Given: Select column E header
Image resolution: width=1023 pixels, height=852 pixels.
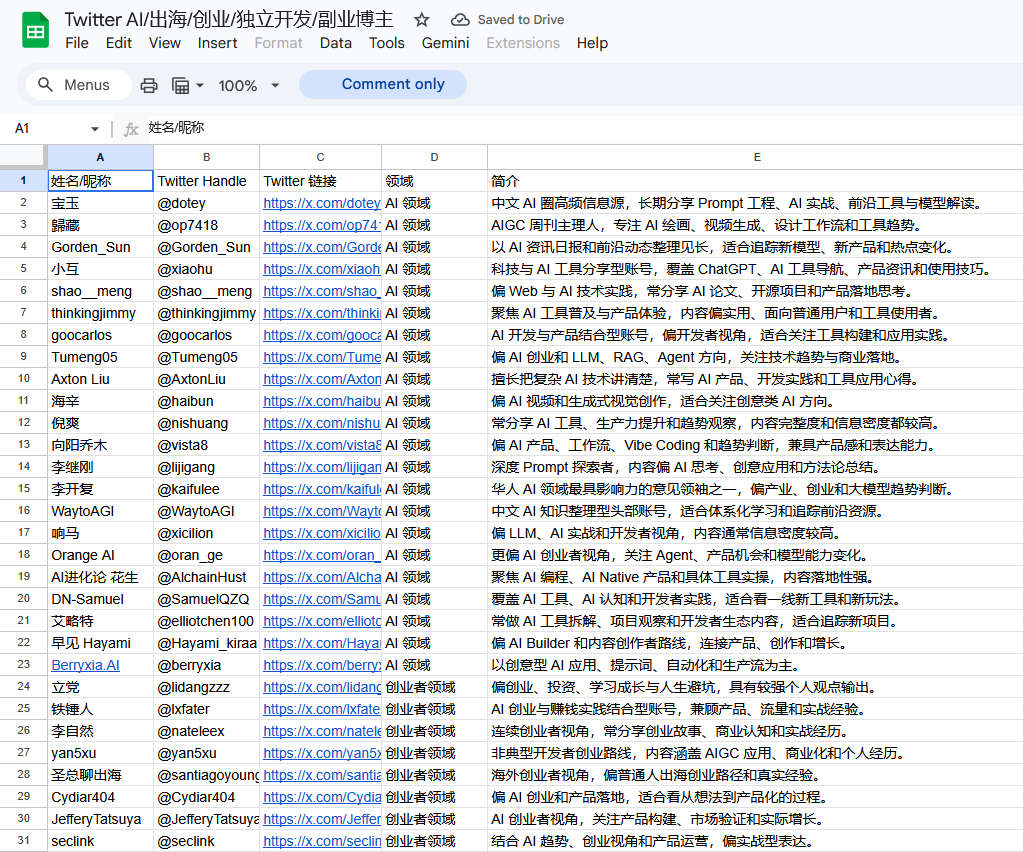Looking at the screenshot, I should [756, 157].
